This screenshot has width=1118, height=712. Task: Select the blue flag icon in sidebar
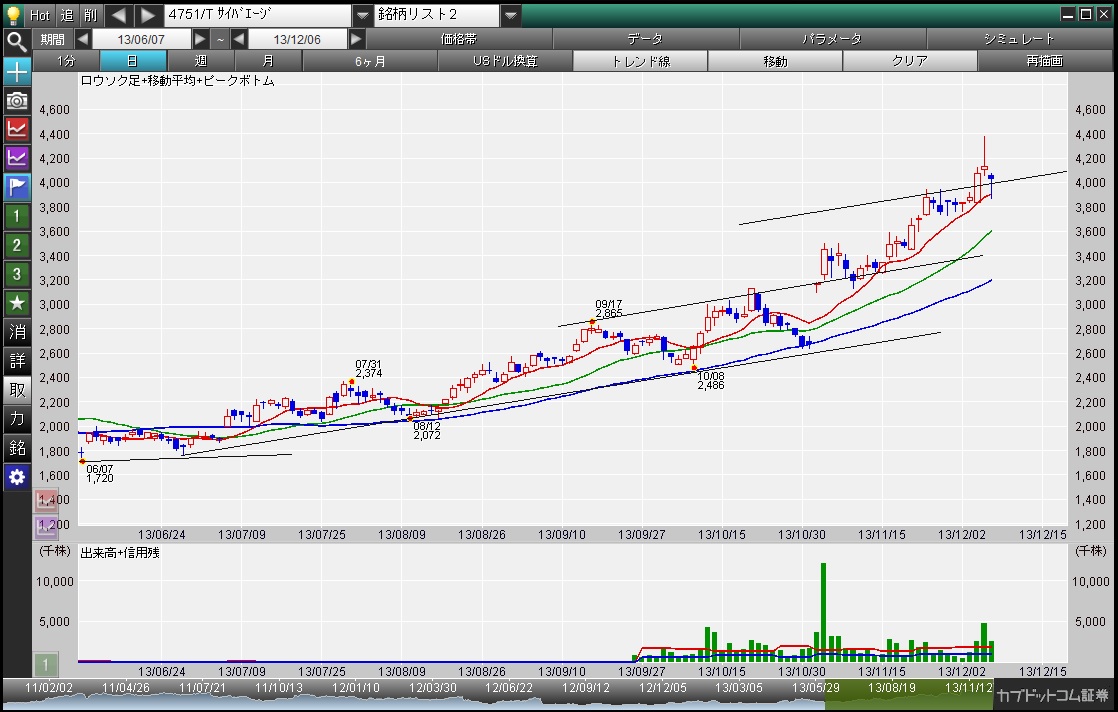17,186
